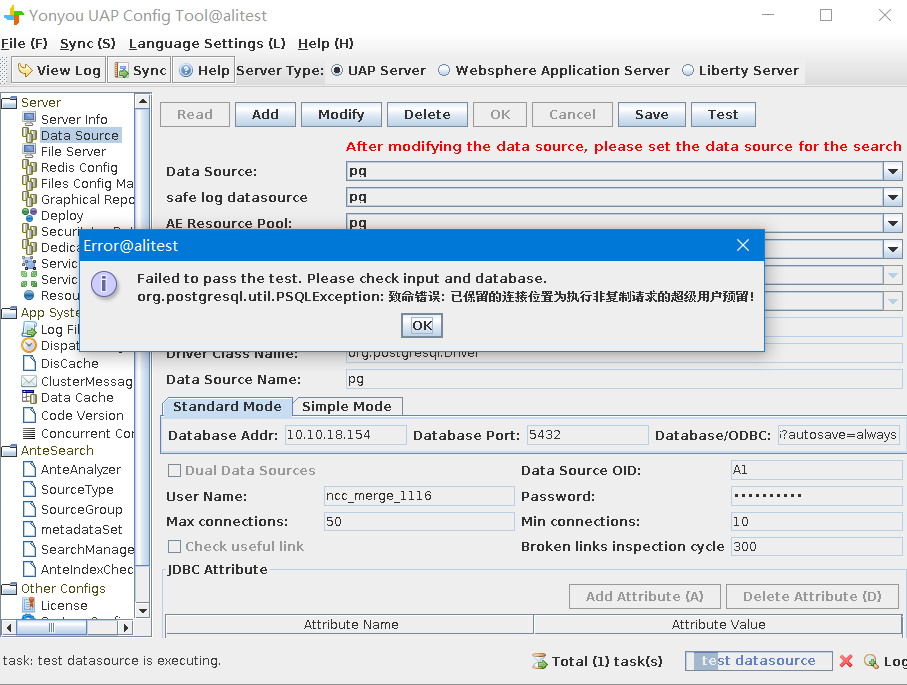Collapse the Other Configs tree folder

click(9, 589)
